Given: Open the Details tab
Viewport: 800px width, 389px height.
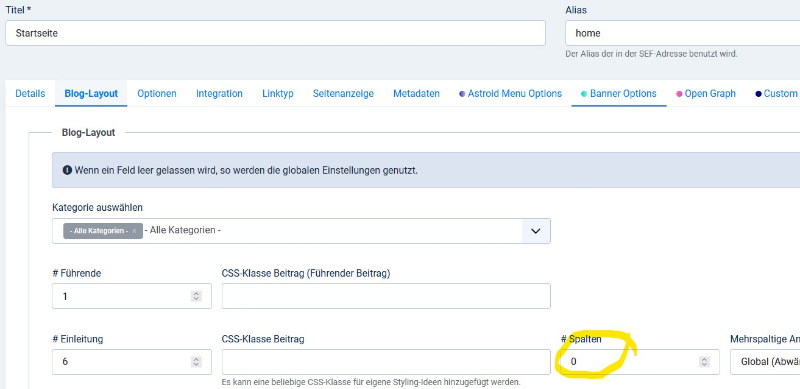Looking at the screenshot, I should tap(30, 93).
